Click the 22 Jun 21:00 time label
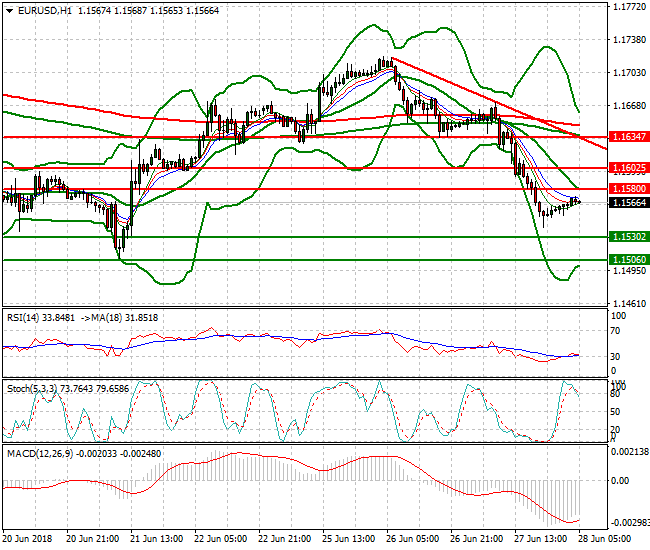650x550 pixels. coord(284,539)
